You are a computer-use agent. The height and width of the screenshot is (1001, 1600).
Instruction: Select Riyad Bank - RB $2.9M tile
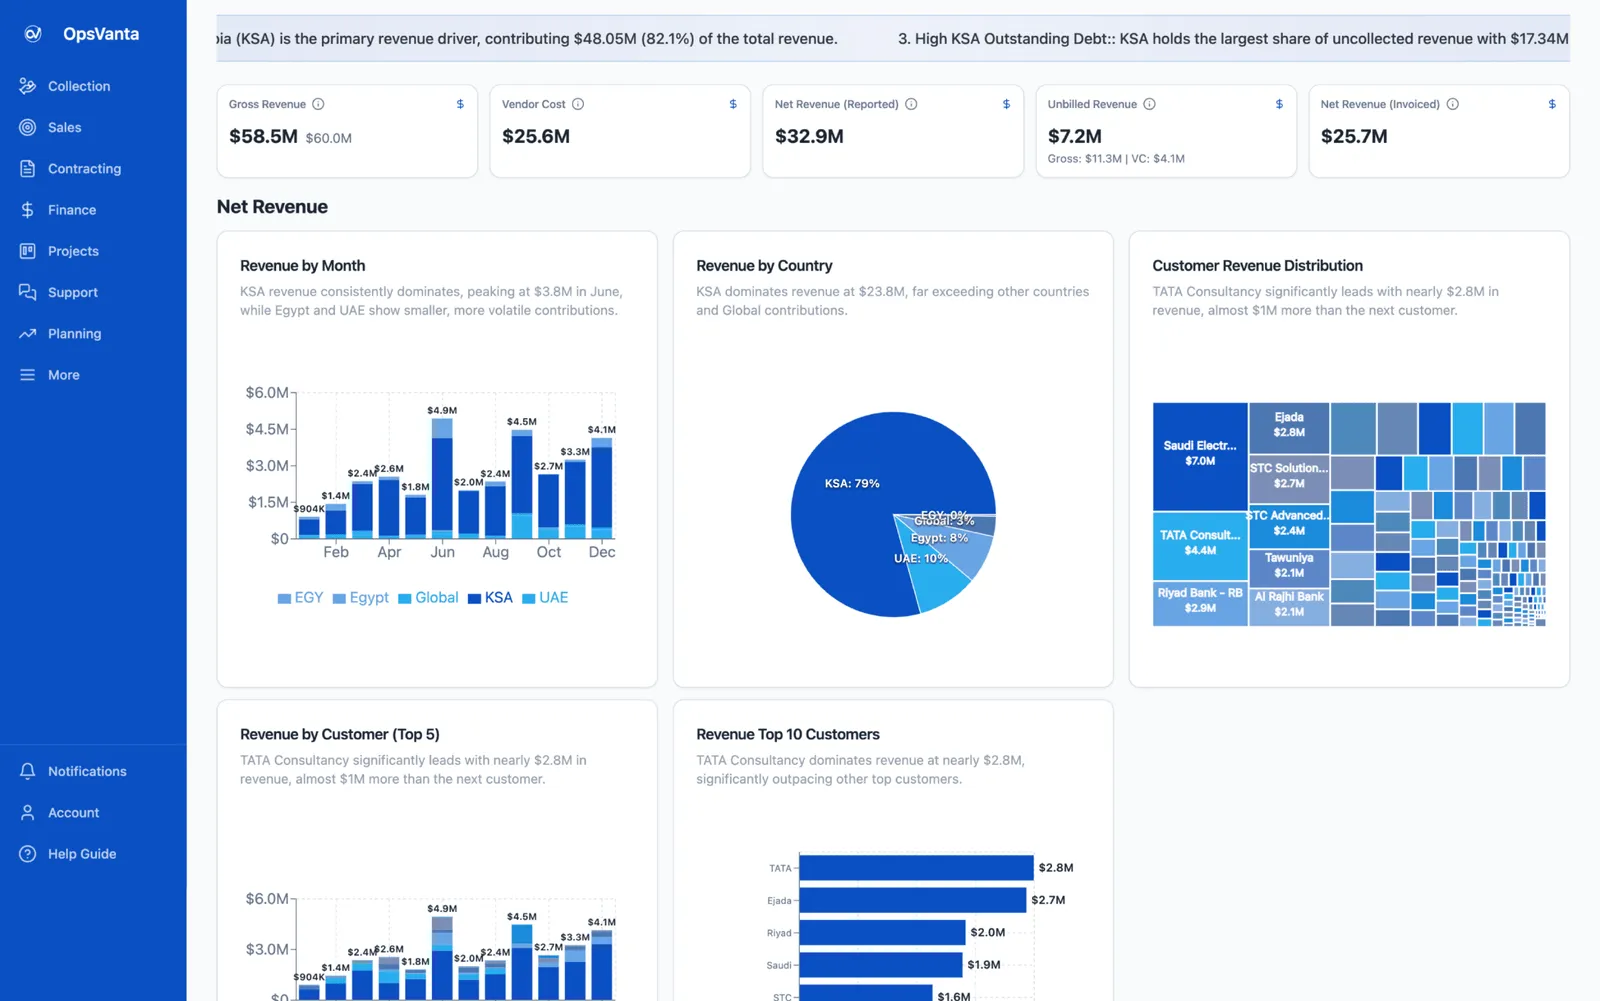[x=1200, y=603]
